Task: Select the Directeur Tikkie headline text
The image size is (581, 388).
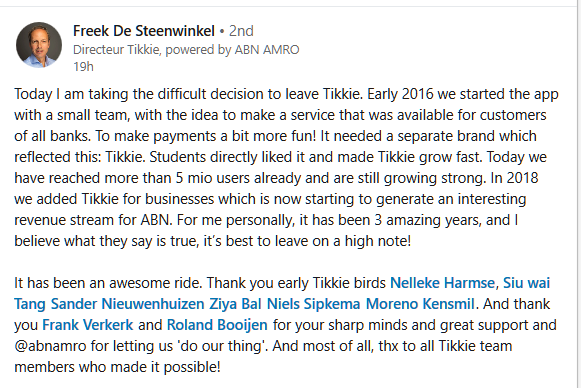Action: [186, 50]
